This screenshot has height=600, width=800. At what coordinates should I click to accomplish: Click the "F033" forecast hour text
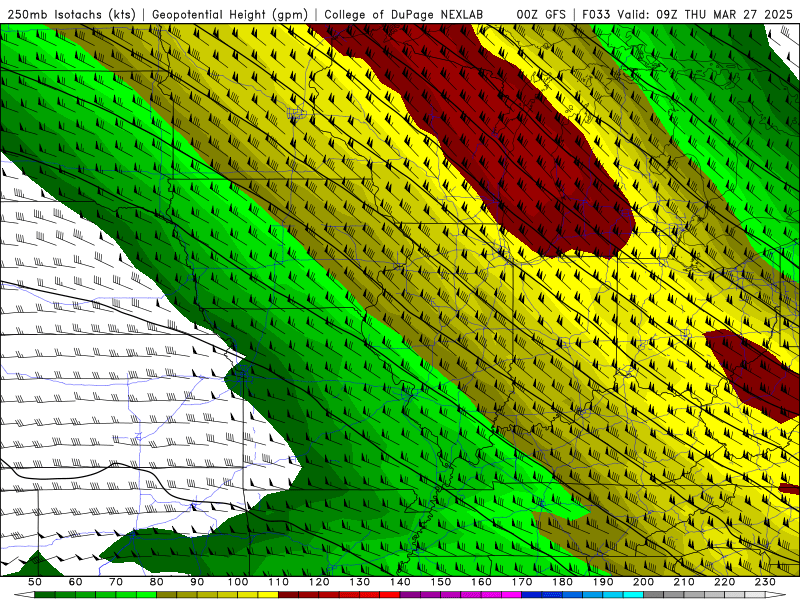(596, 14)
